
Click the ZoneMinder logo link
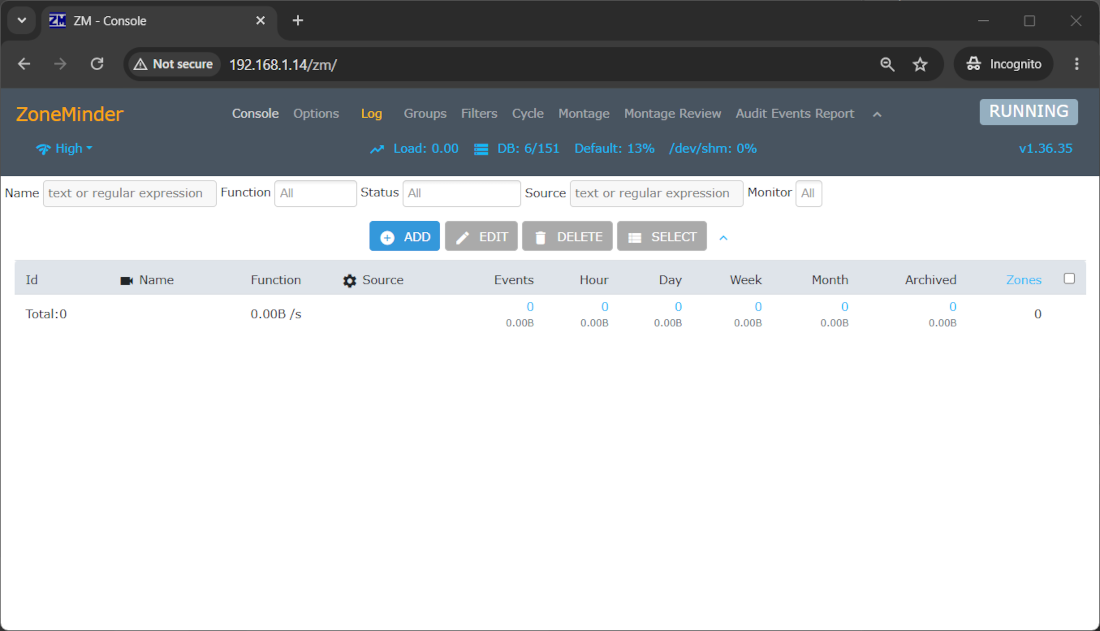pos(69,114)
